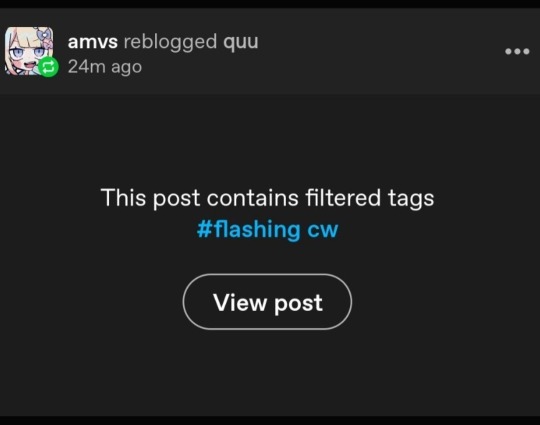Screen dimensions: 540x425
Task: Open the 24m ago timestamp permalink
Action: click(105, 67)
